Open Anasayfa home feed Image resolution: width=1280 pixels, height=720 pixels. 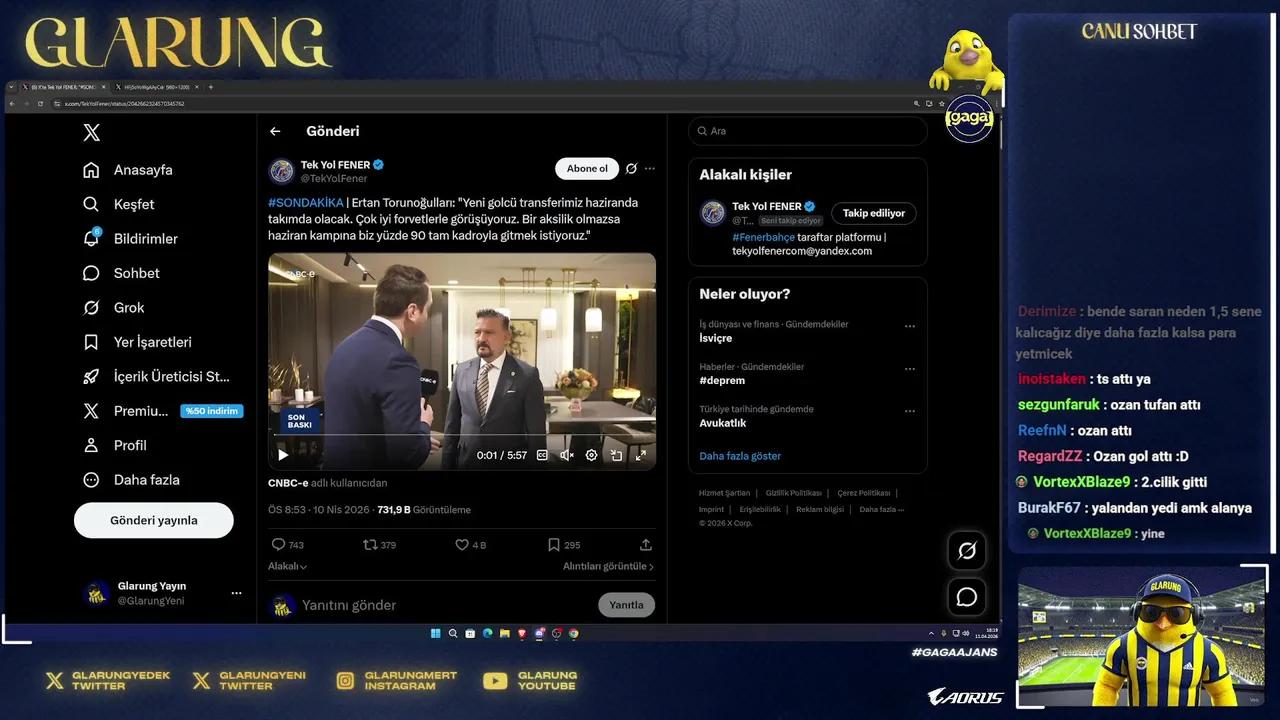tap(129, 170)
